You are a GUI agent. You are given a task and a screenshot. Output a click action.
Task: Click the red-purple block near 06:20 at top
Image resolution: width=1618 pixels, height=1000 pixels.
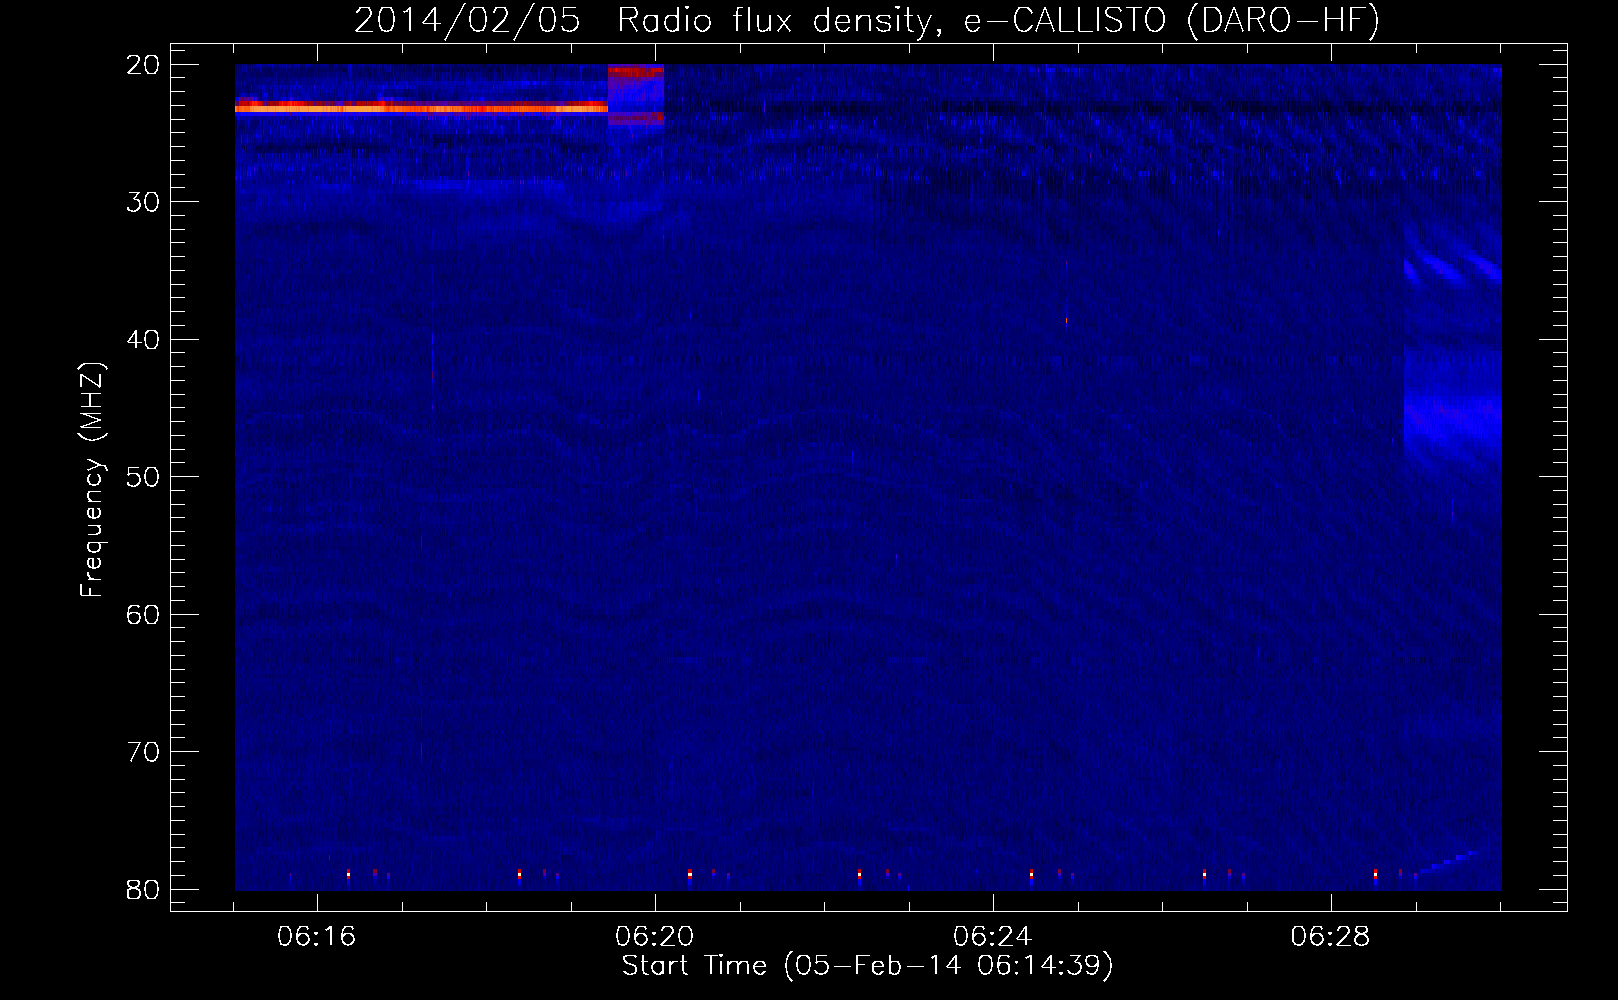tap(636, 95)
